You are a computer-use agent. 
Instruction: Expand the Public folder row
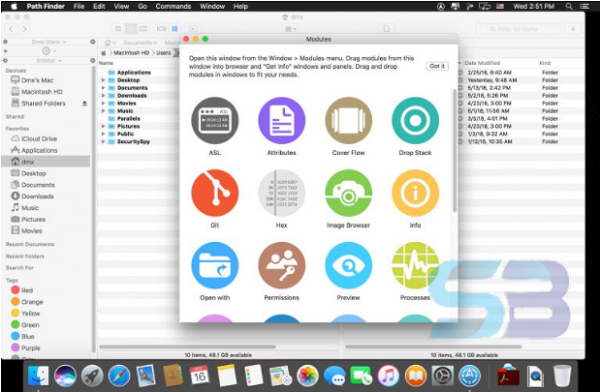(103, 134)
